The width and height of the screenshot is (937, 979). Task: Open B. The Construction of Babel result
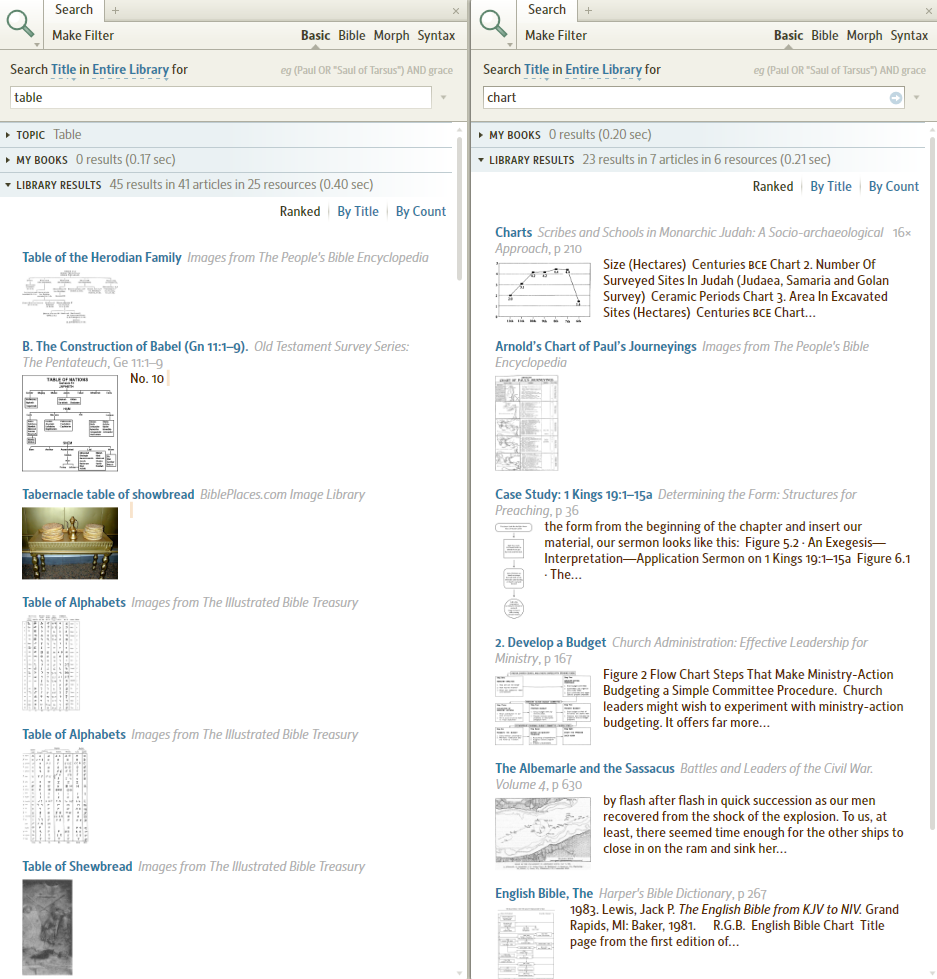click(135, 347)
